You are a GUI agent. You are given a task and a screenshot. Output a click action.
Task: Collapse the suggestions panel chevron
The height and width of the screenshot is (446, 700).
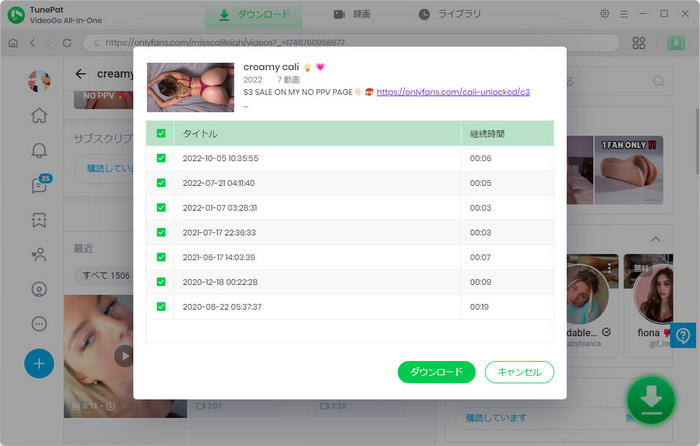point(655,239)
